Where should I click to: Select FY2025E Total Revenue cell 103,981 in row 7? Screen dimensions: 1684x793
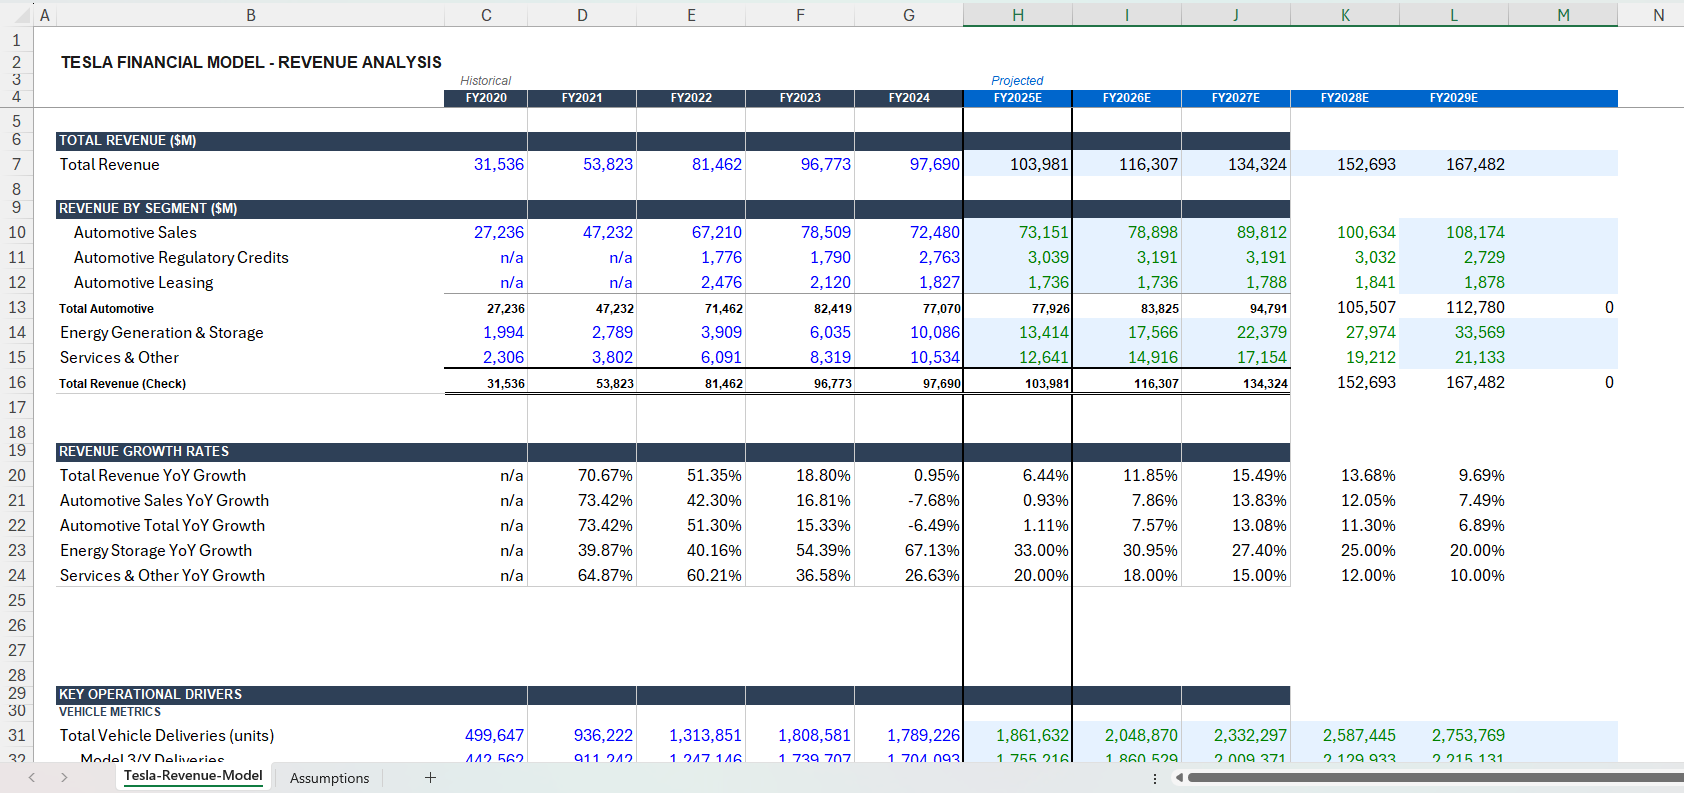point(1039,164)
